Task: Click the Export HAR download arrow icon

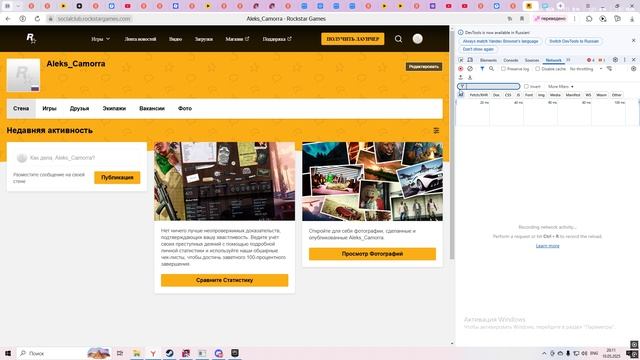Action: pyautogui.click(x=470, y=78)
